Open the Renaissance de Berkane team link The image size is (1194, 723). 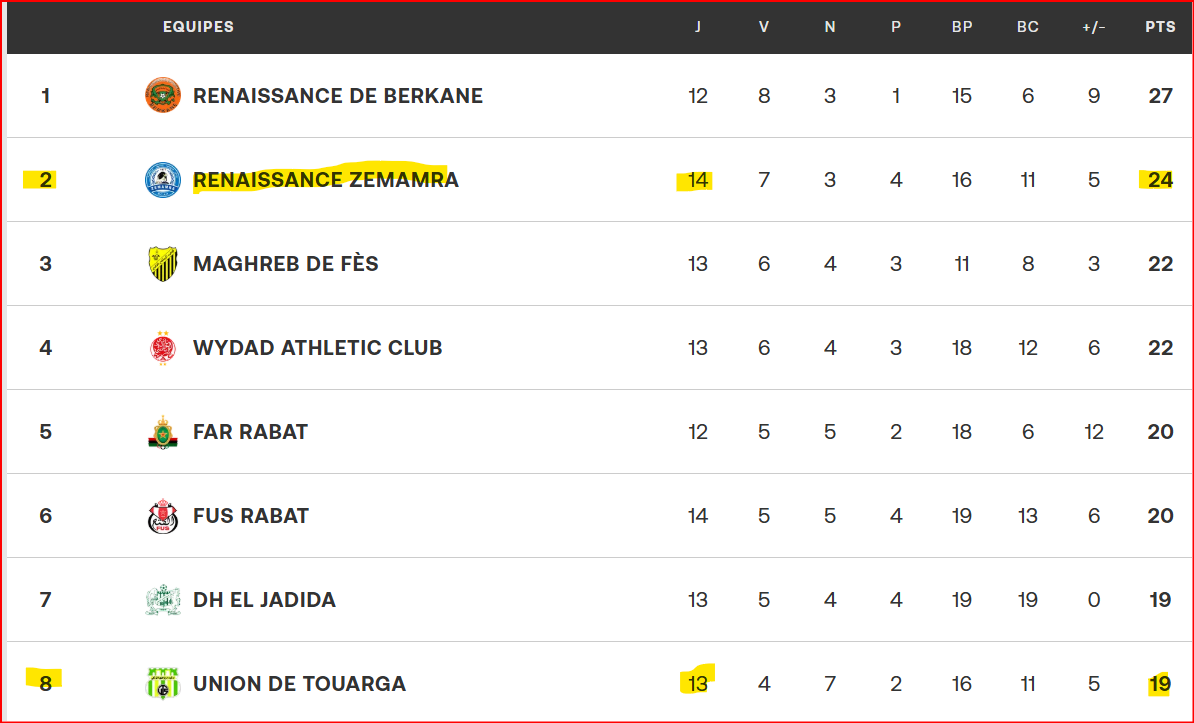click(x=338, y=96)
